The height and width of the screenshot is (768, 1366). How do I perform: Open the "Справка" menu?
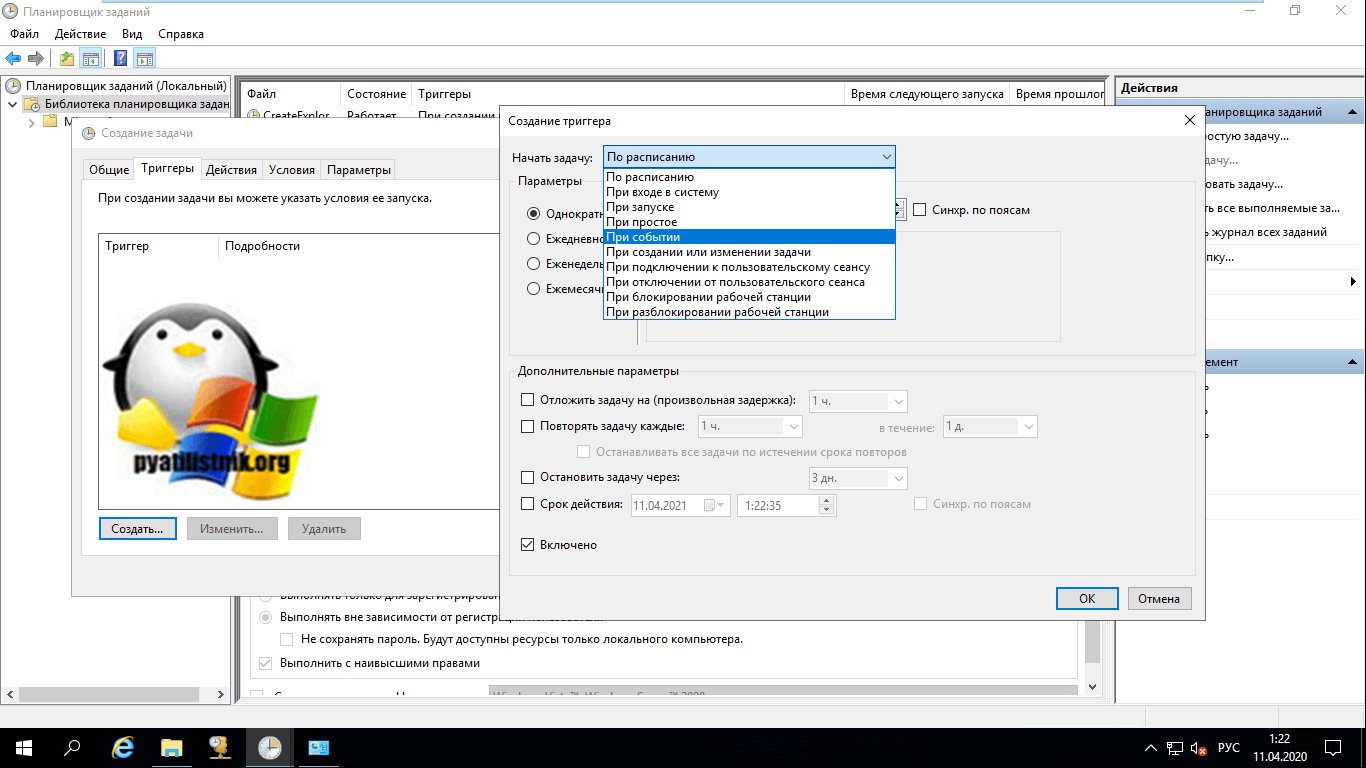click(180, 34)
